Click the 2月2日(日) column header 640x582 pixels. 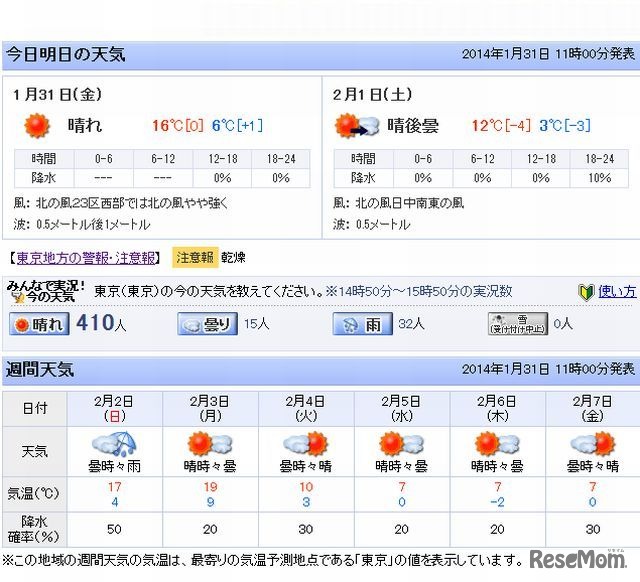point(114,409)
